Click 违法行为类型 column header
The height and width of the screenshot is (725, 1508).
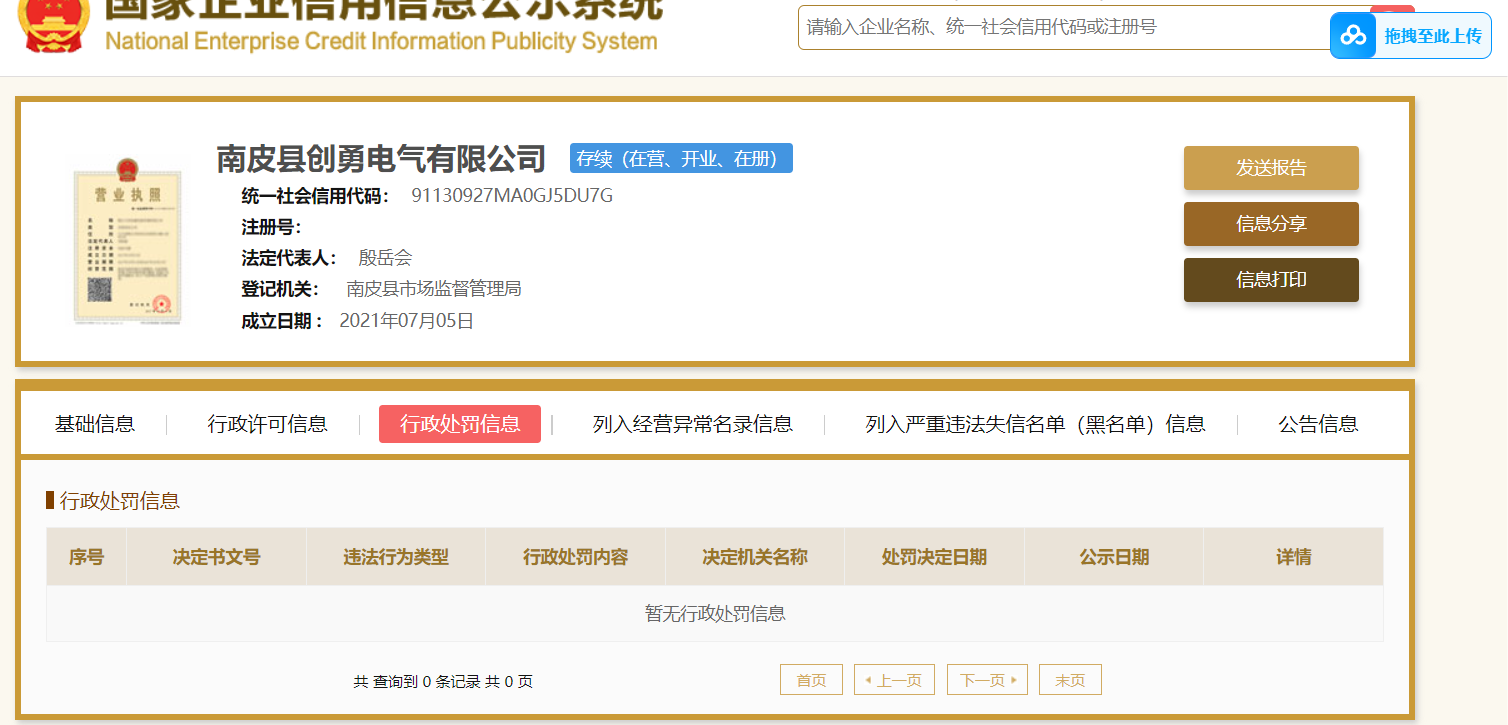click(x=396, y=557)
